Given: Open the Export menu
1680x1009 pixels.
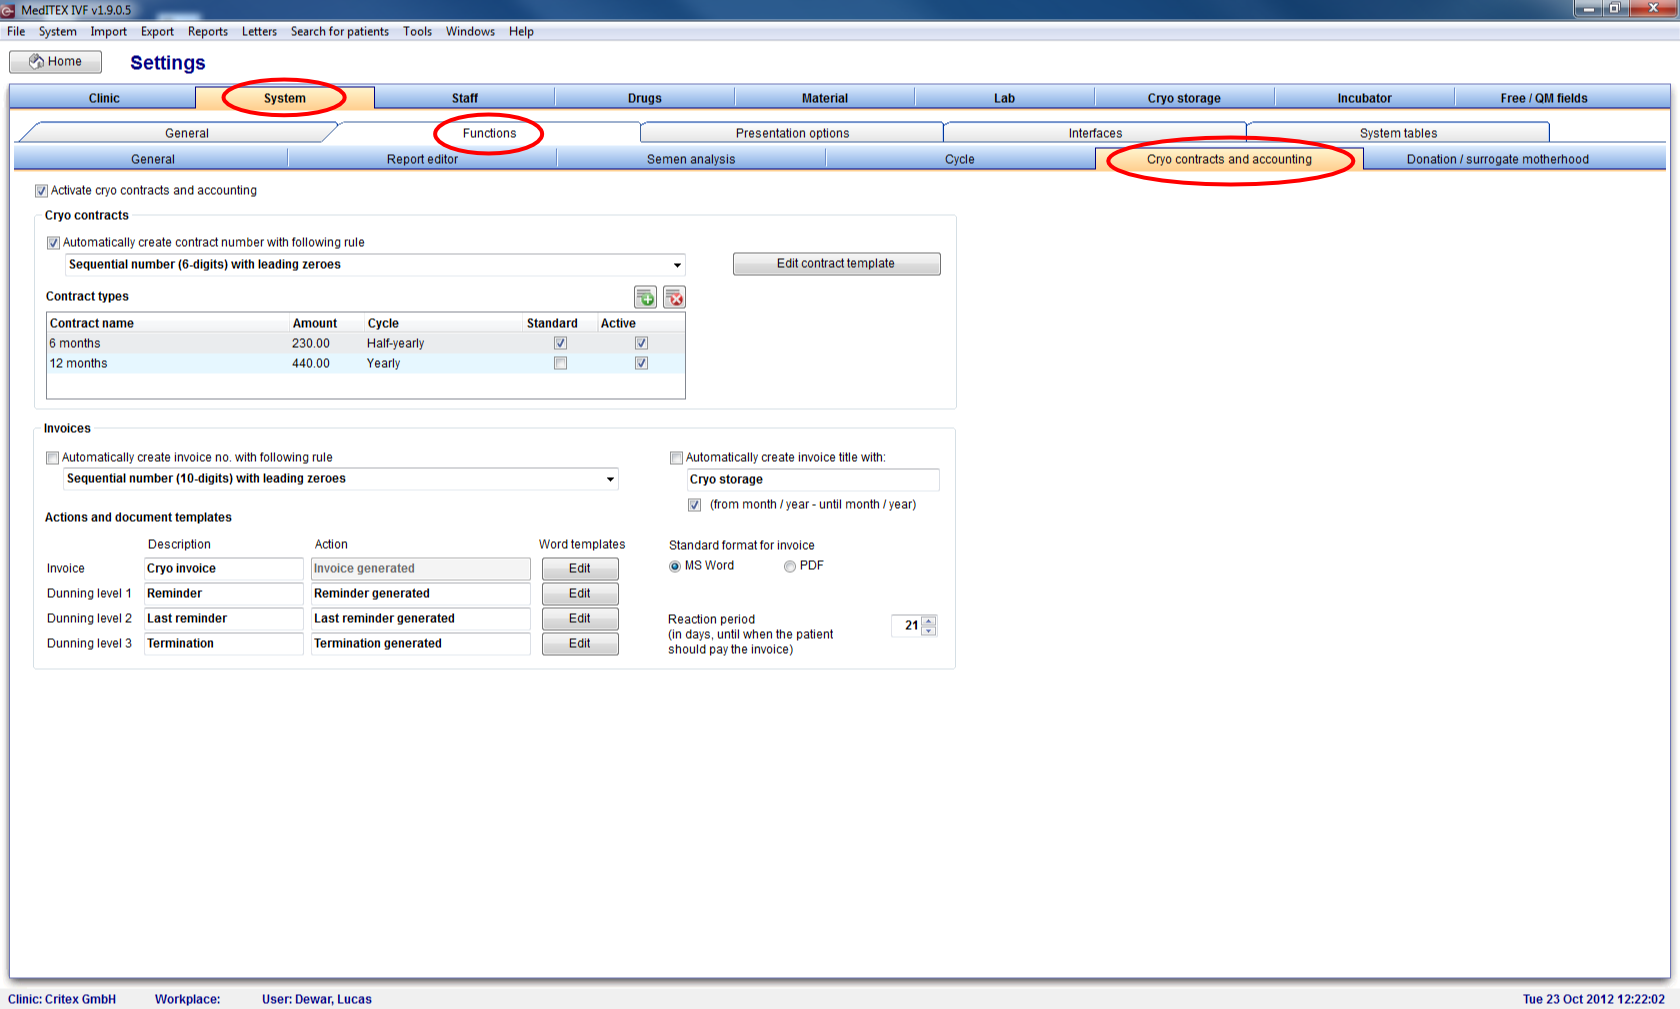Looking at the screenshot, I should coord(157,32).
